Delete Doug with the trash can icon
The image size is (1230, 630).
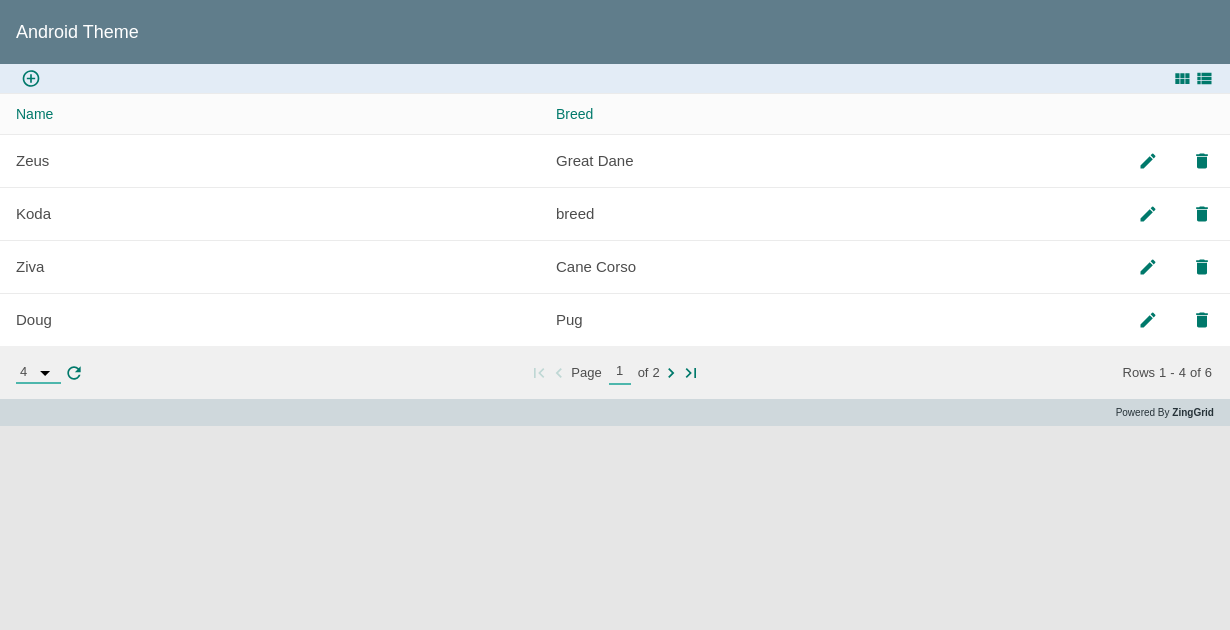(x=1202, y=320)
